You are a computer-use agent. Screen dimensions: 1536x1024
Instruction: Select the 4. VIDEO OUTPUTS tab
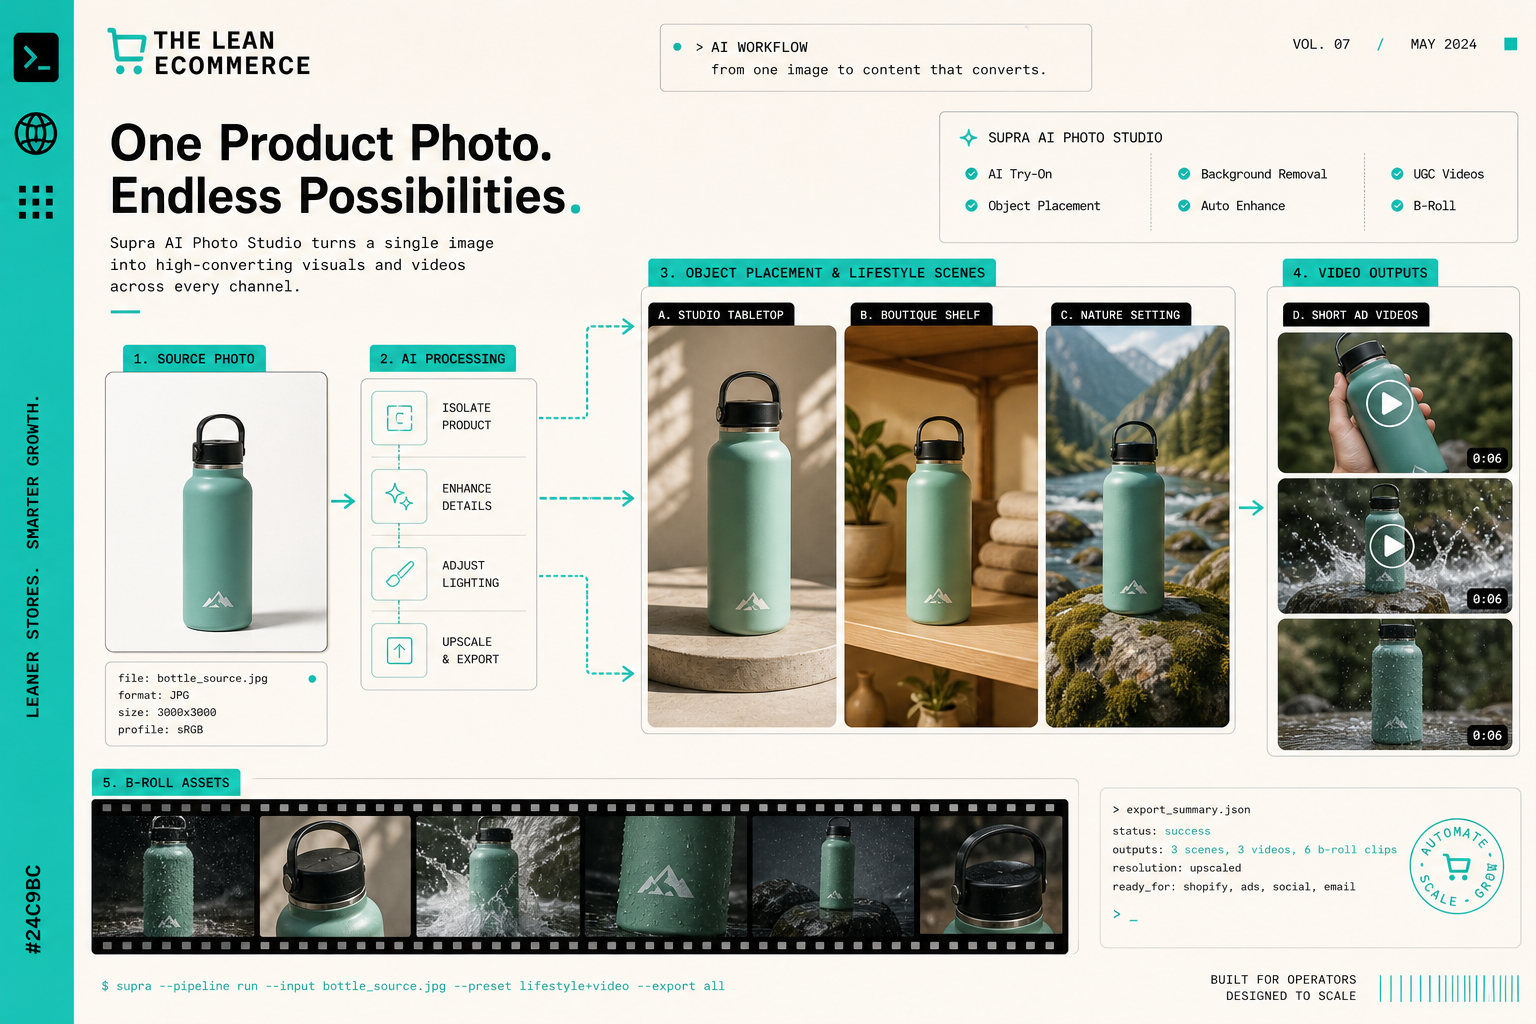1360,273
